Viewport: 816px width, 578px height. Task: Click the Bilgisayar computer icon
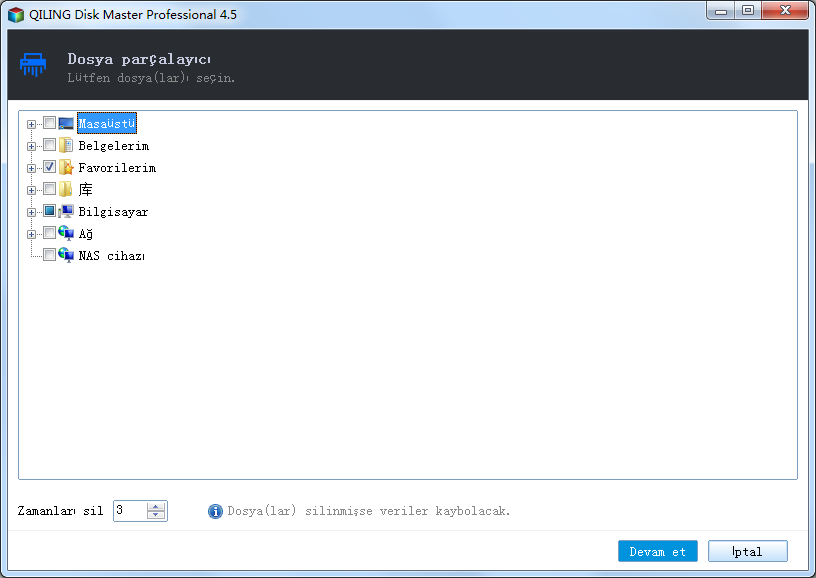click(x=66, y=211)
